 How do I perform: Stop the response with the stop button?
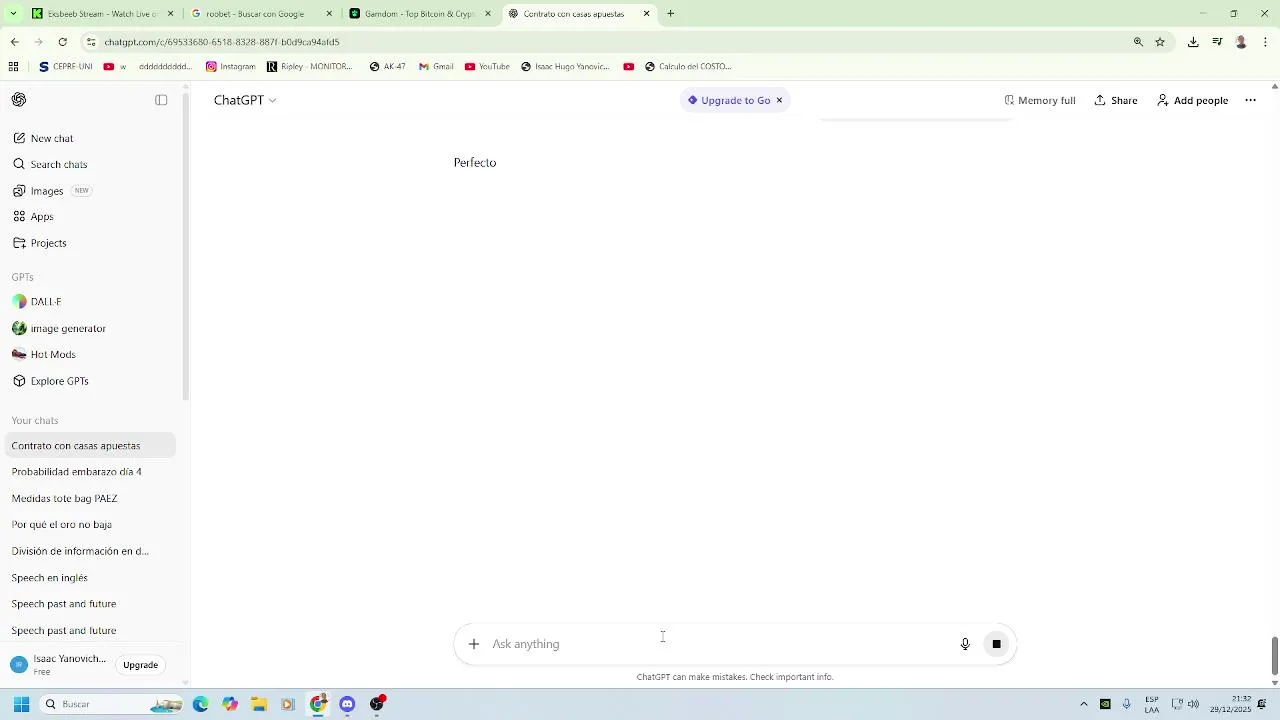996,644
